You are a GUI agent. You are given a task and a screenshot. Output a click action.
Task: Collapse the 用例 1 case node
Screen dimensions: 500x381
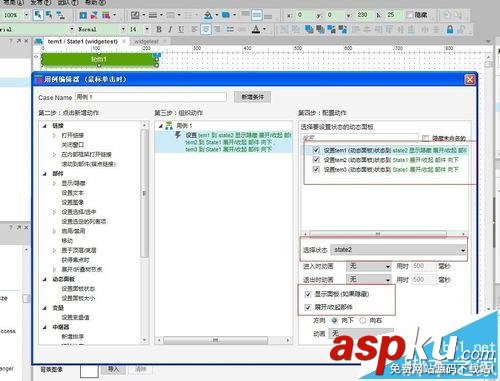(x=160, y=126)
